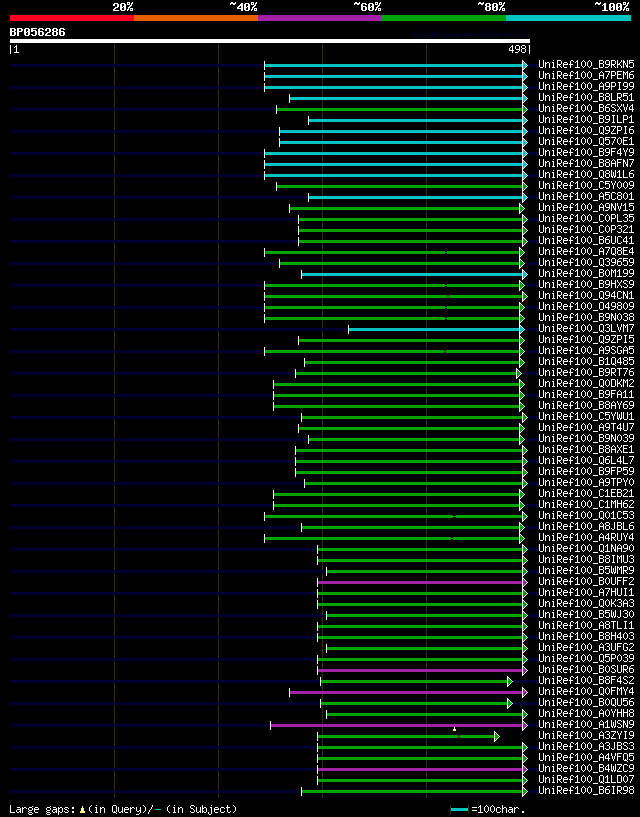Click the UniRef100_B6UC41 label
The height and width of the screenshot is (817, 640).
586,240
